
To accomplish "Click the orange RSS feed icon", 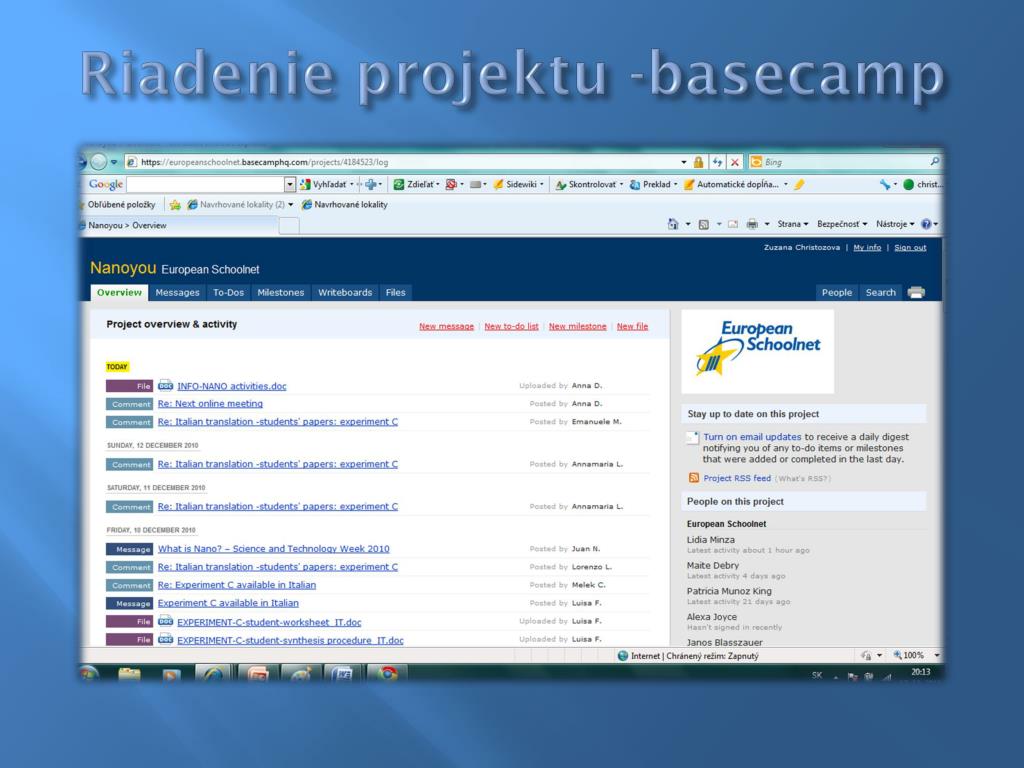I will (694, 478).
